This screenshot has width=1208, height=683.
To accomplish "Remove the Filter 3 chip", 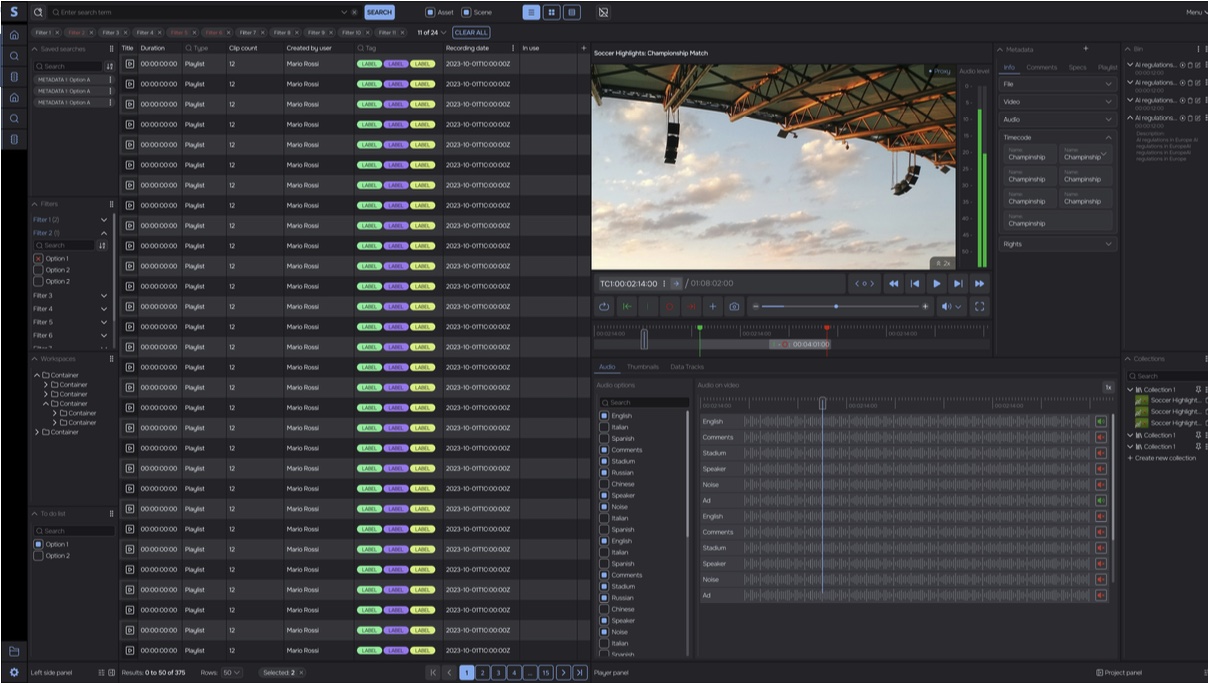I will (125, 33).
